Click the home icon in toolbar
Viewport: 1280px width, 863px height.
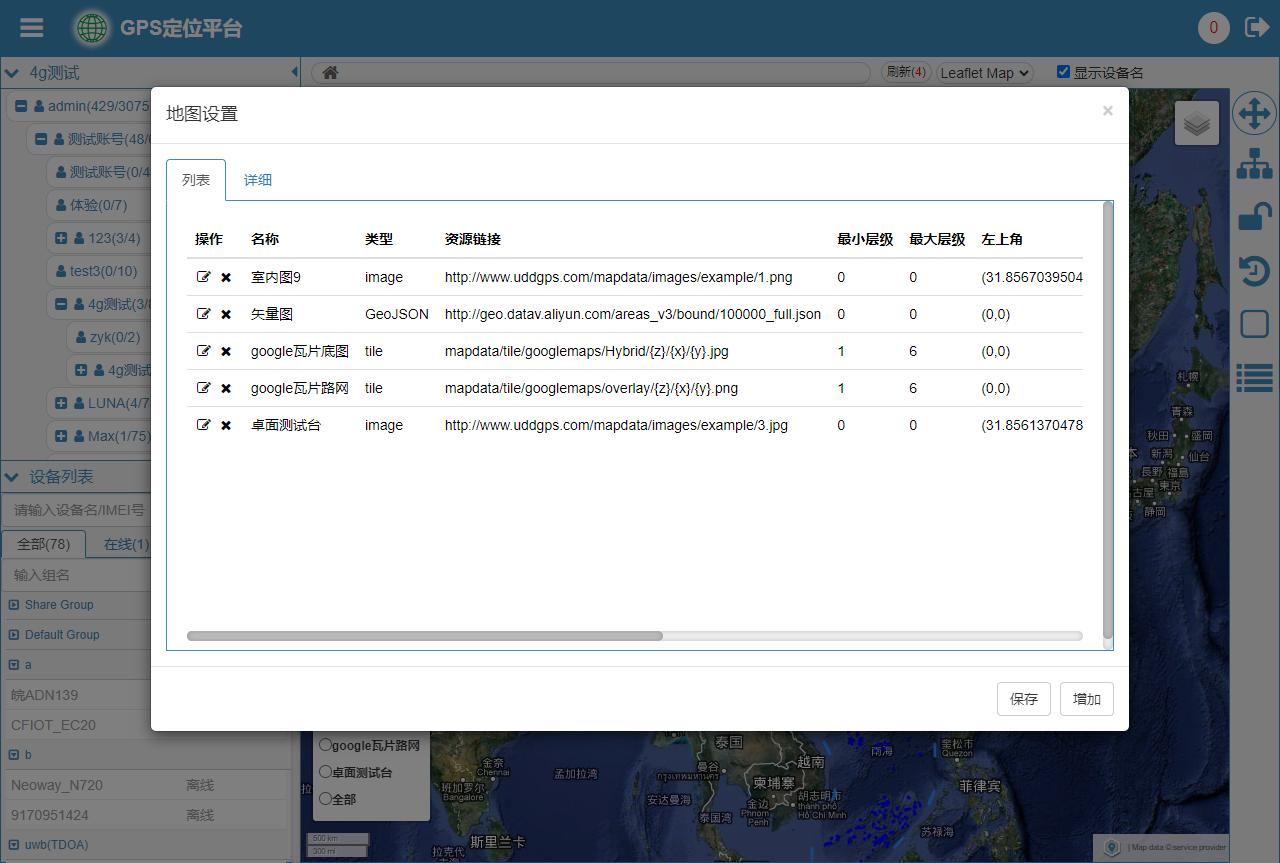pyautogui.click(x=330, y=73)
